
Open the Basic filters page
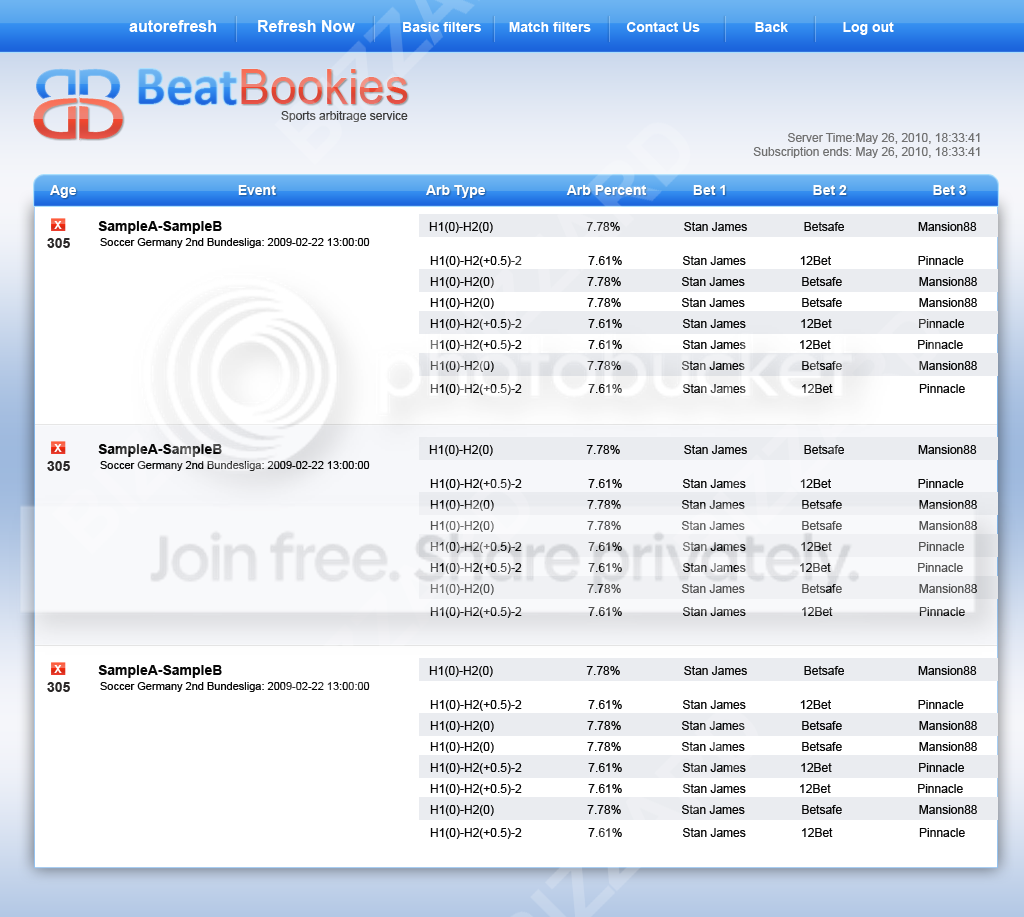coord(441,27)
